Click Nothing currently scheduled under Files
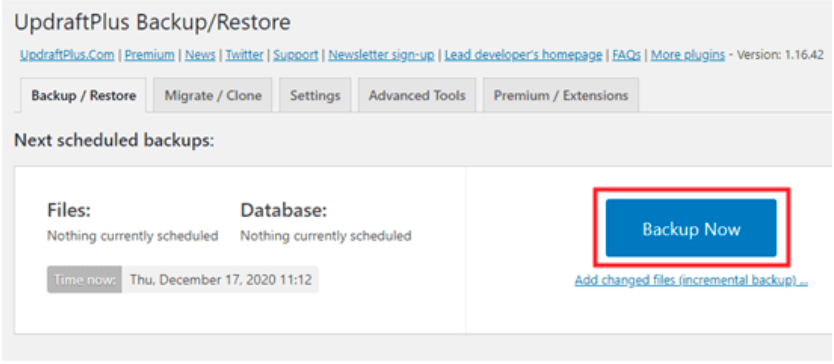The width and height of the screenshot is (834, 364). (133, 236)
